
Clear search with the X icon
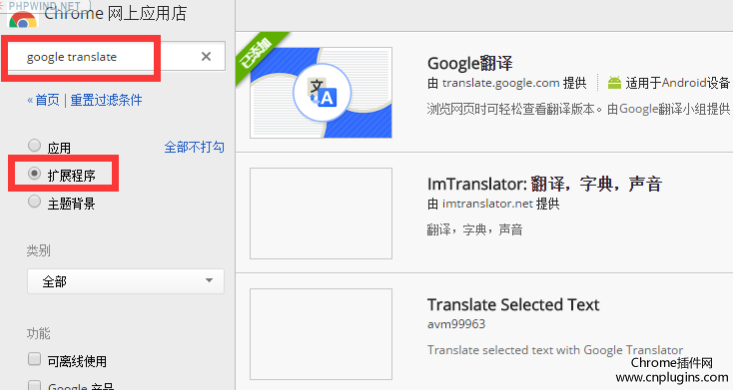pos(206,57)
